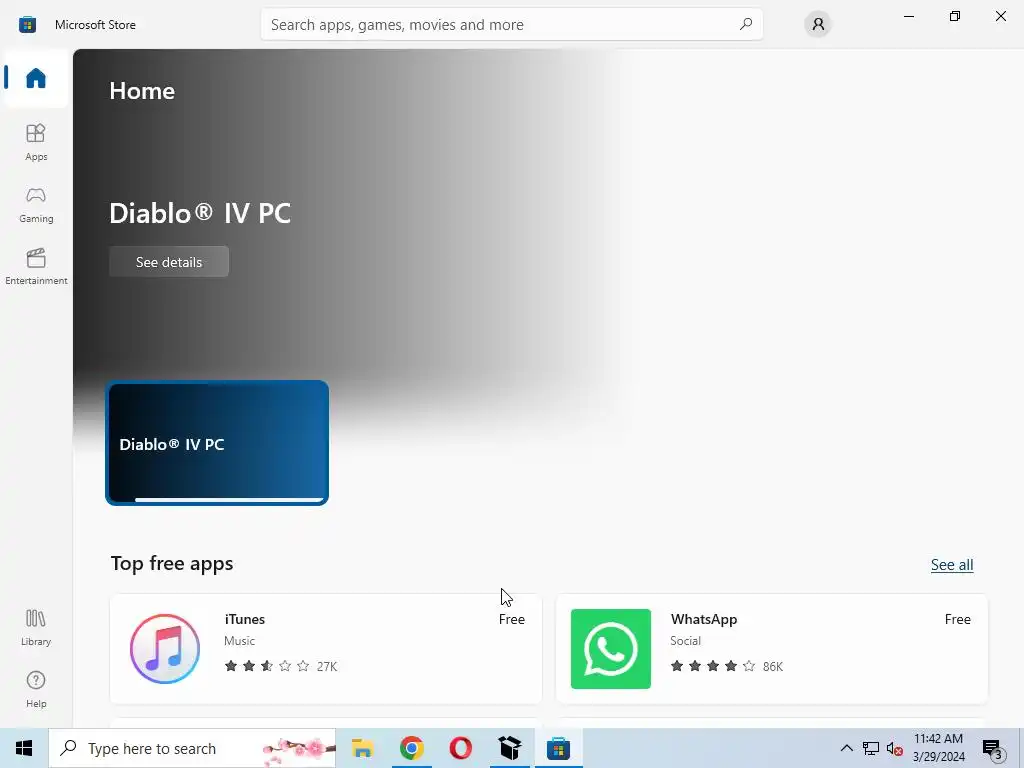Click the WhatsApp star rating 86K

[x=726, y=666]
